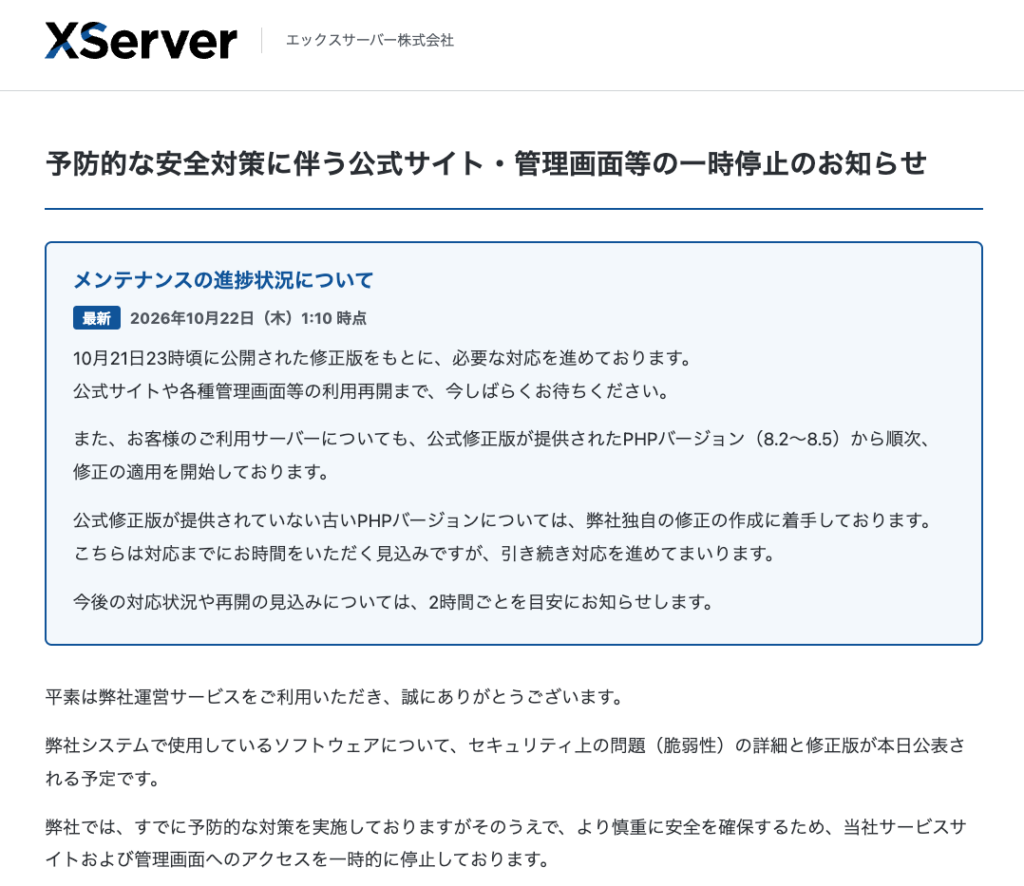1024x886 pixels.
Task: Click the XServer logo in the header
Action: [x=140, y=41]
